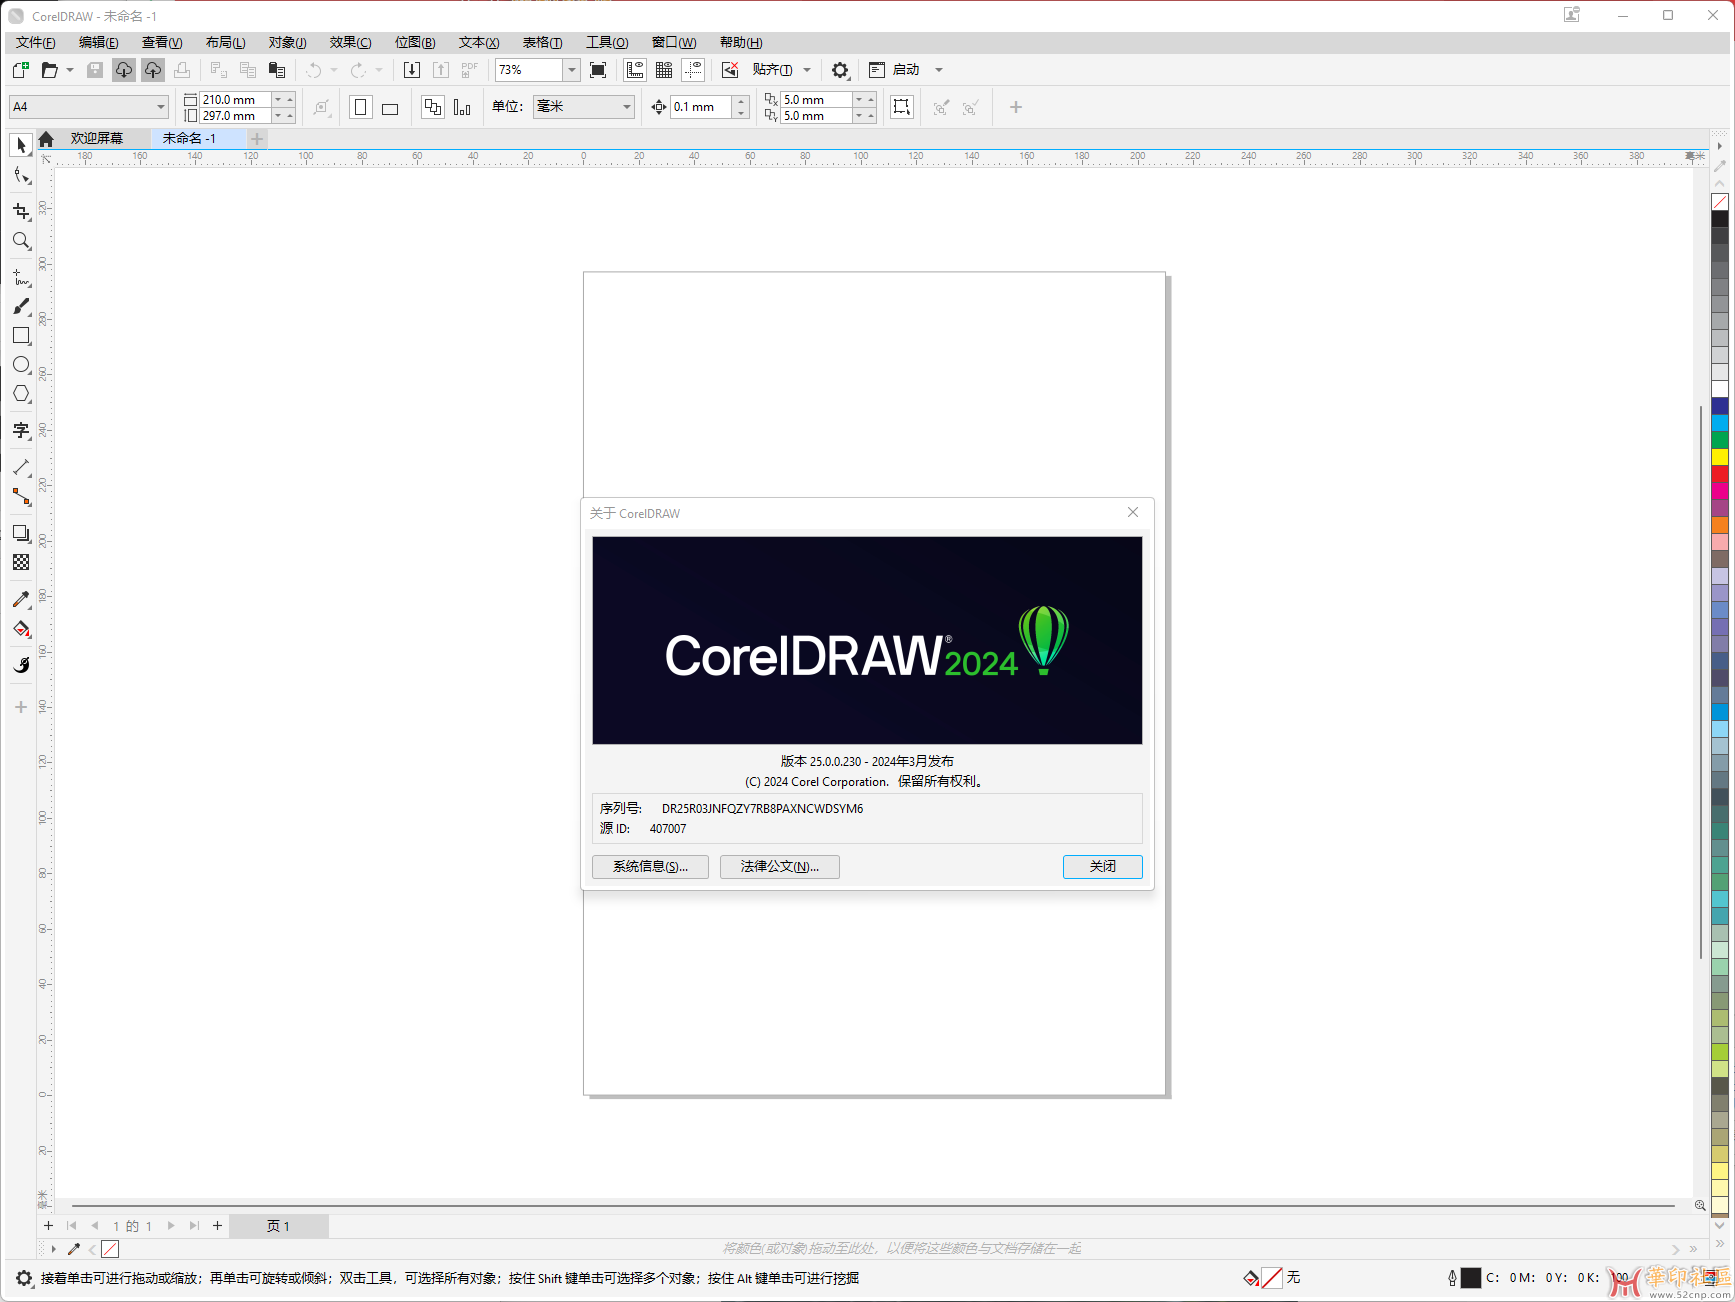1735x1302 pixels.
Task: Toggle All pages layout option
Action: pos(433,107)
